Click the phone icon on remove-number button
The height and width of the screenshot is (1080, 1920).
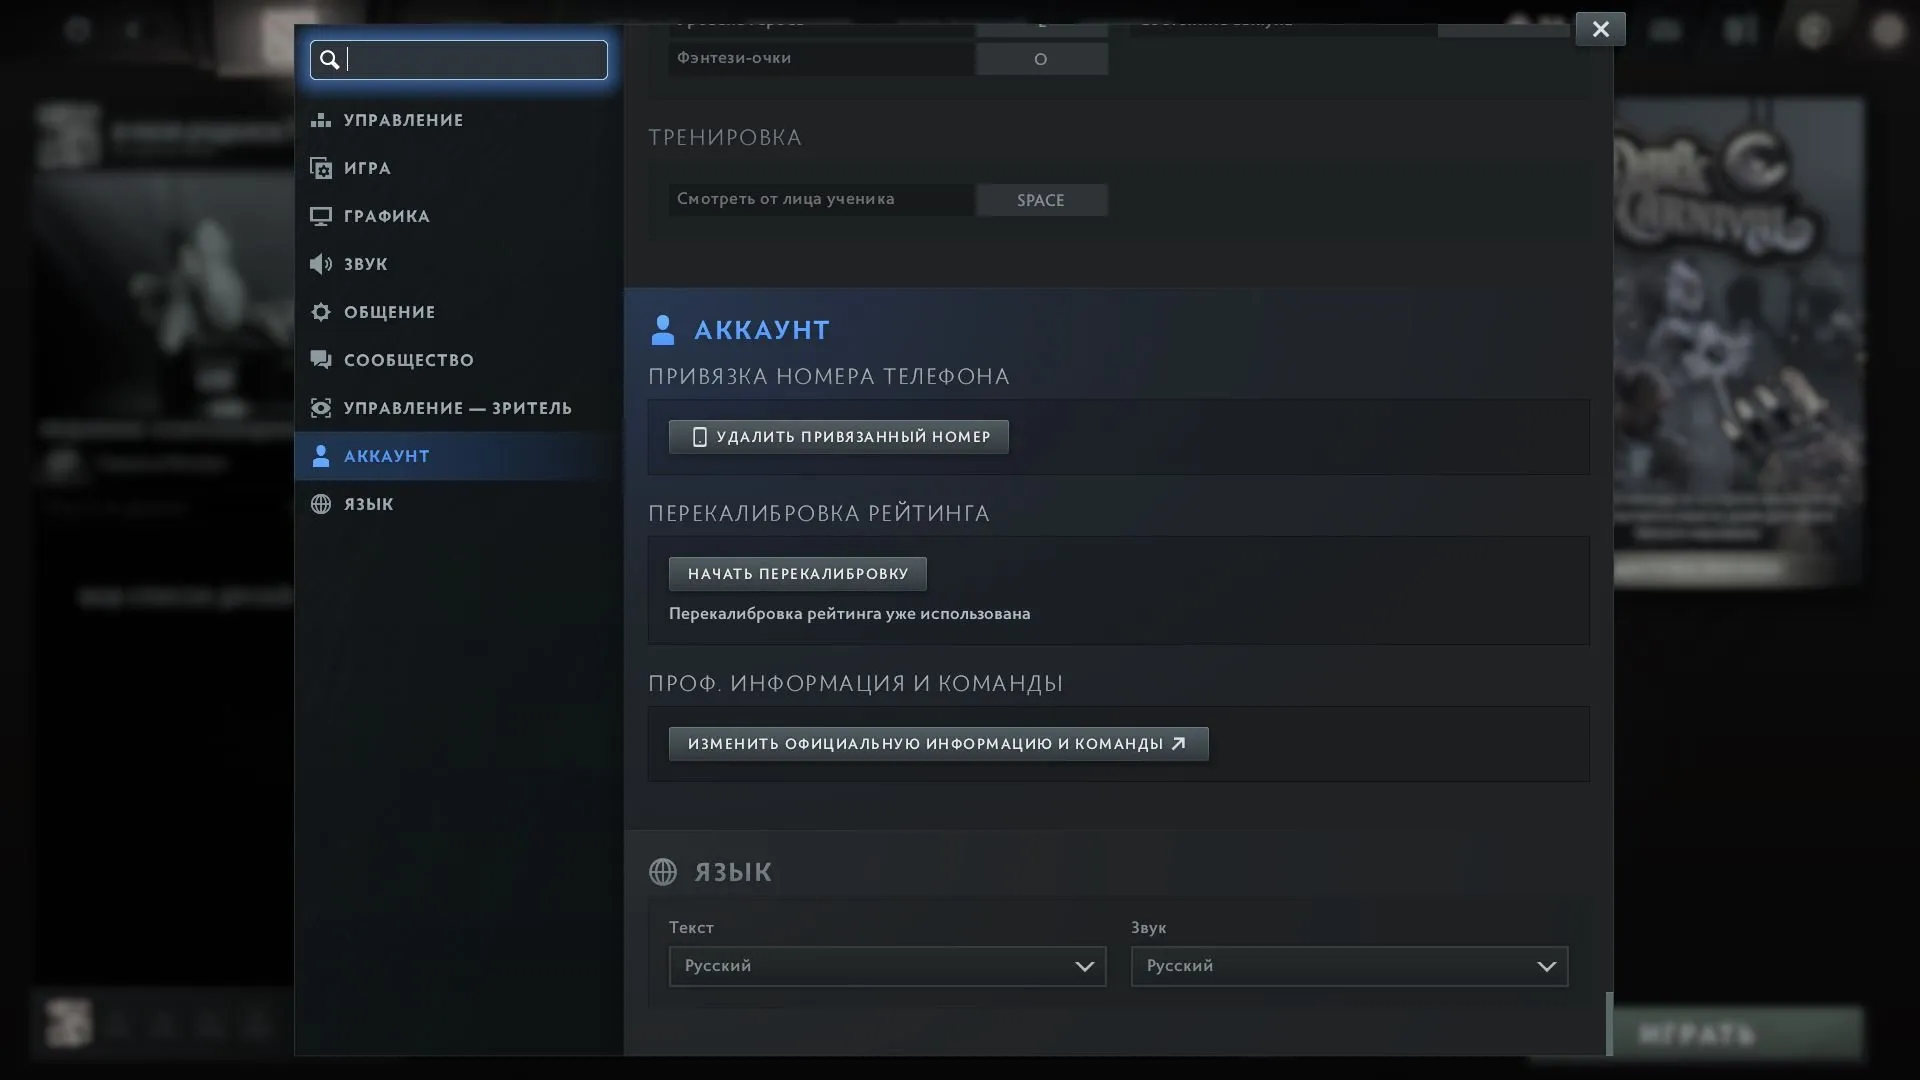(700, 437)
